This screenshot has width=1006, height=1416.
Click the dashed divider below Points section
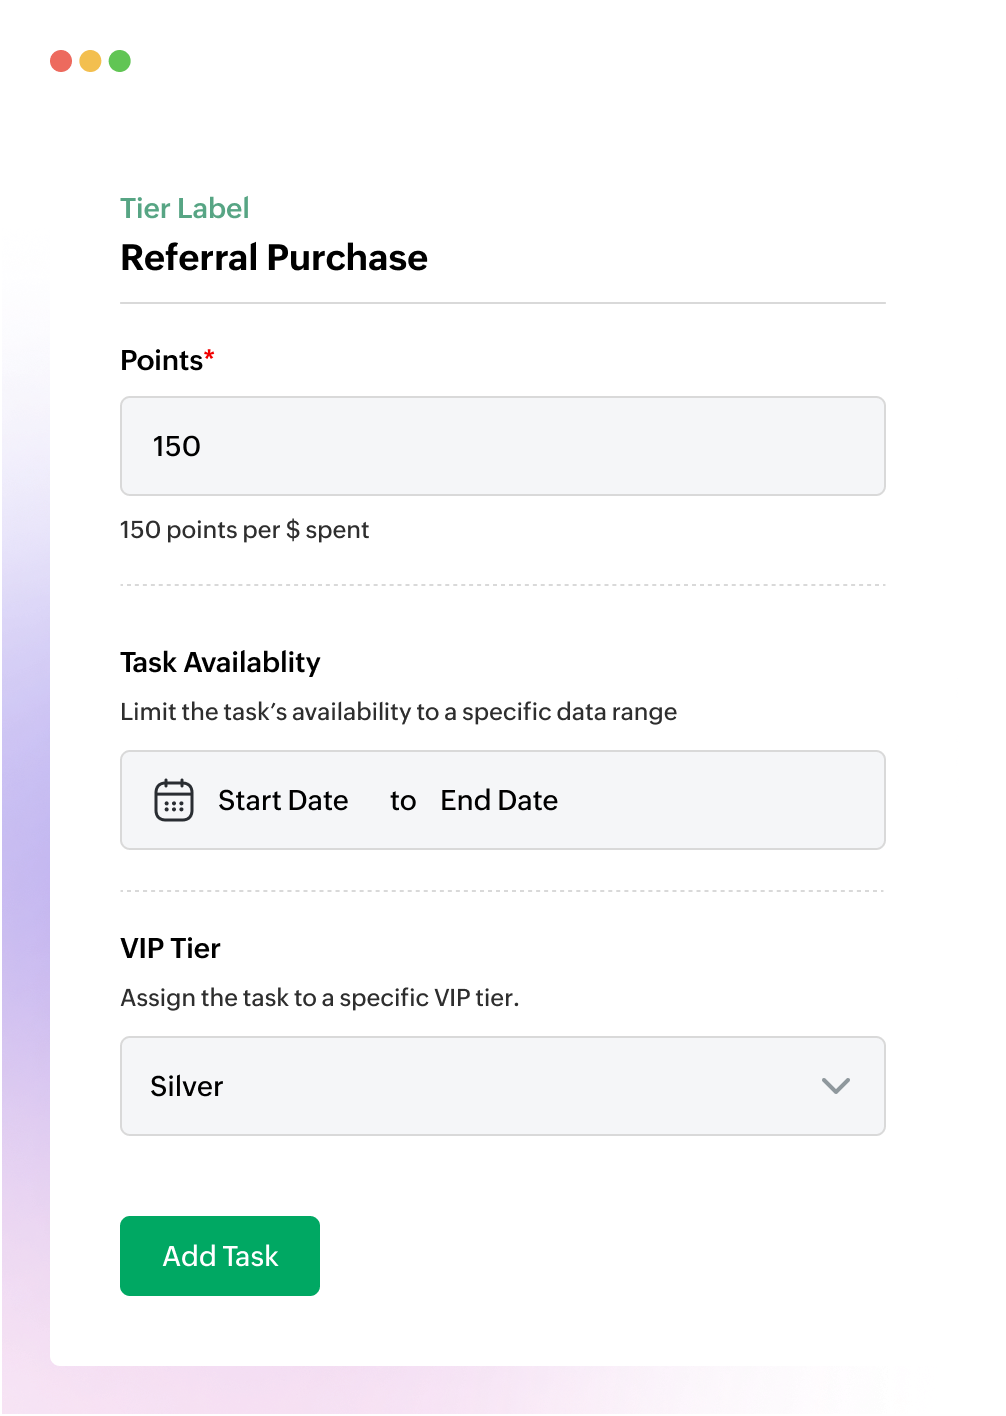[502, 583]
